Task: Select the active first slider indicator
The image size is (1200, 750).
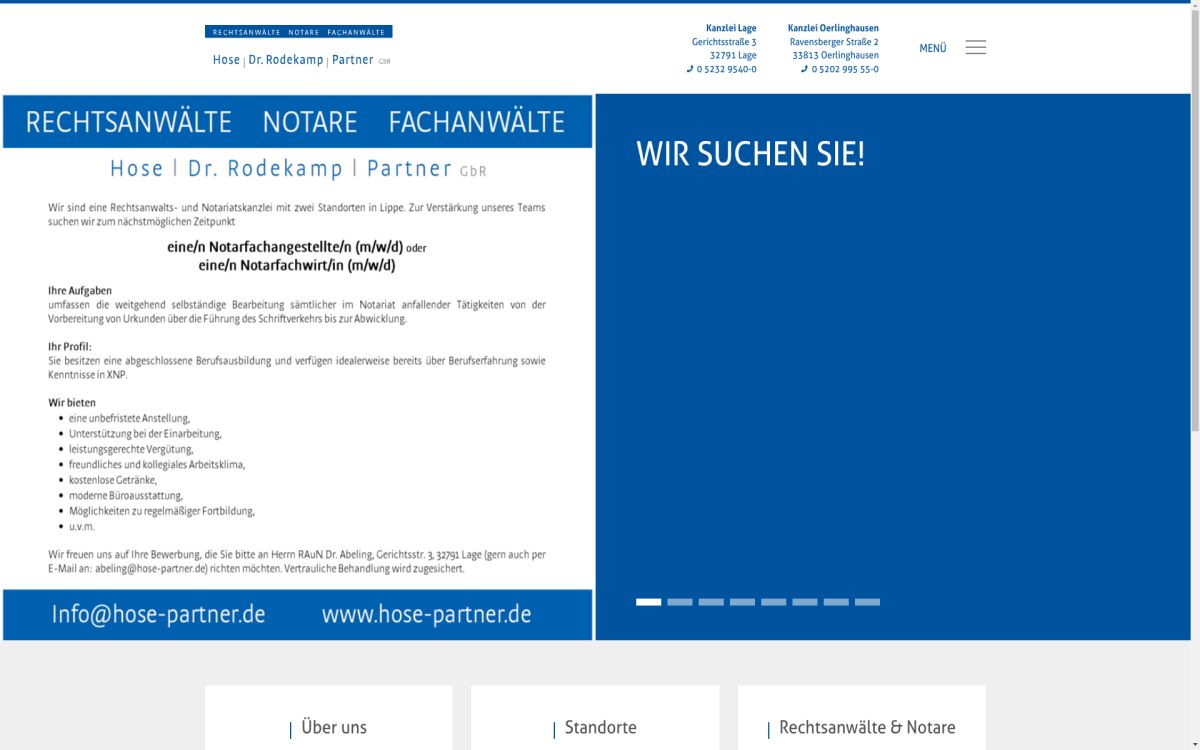Action: [649, 602]
